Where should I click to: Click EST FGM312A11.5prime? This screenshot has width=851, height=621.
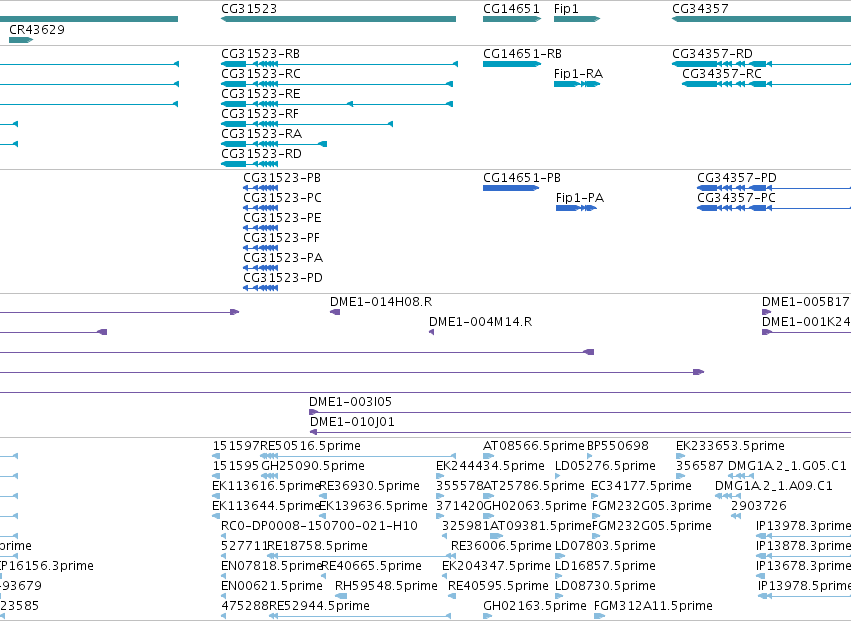653,606
